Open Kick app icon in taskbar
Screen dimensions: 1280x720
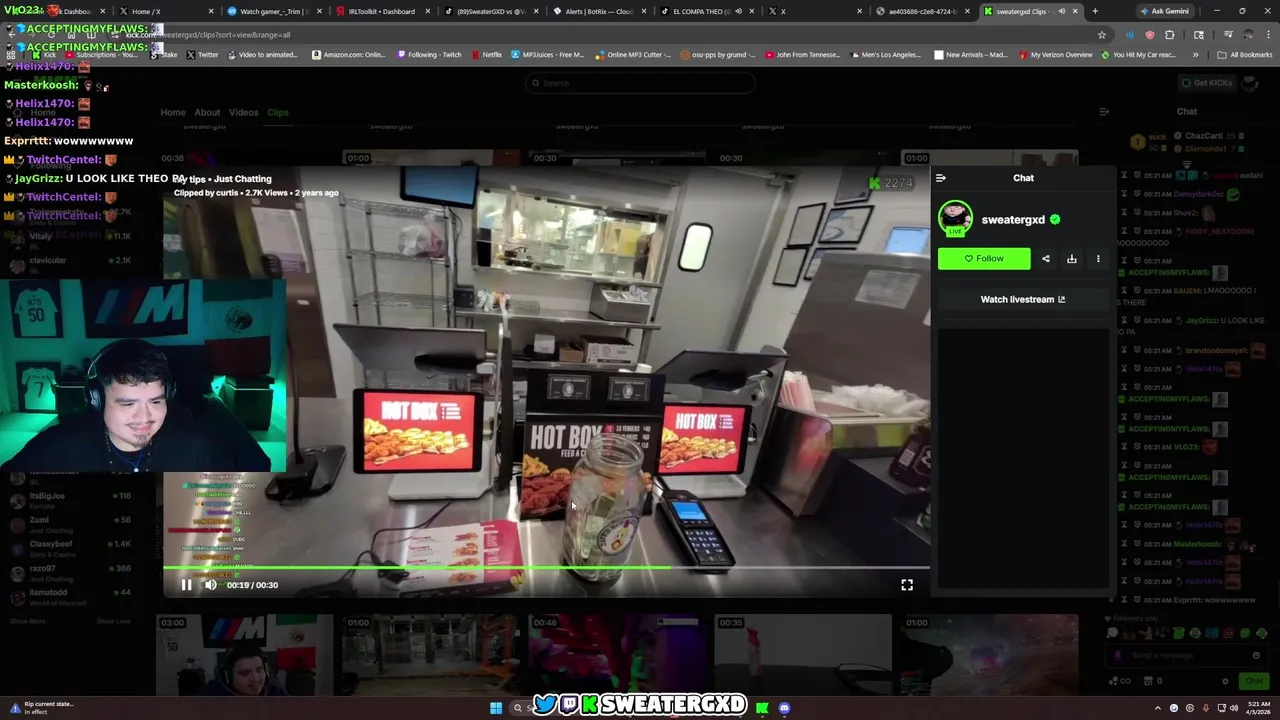pyautogui.click(x=762, y=708)
